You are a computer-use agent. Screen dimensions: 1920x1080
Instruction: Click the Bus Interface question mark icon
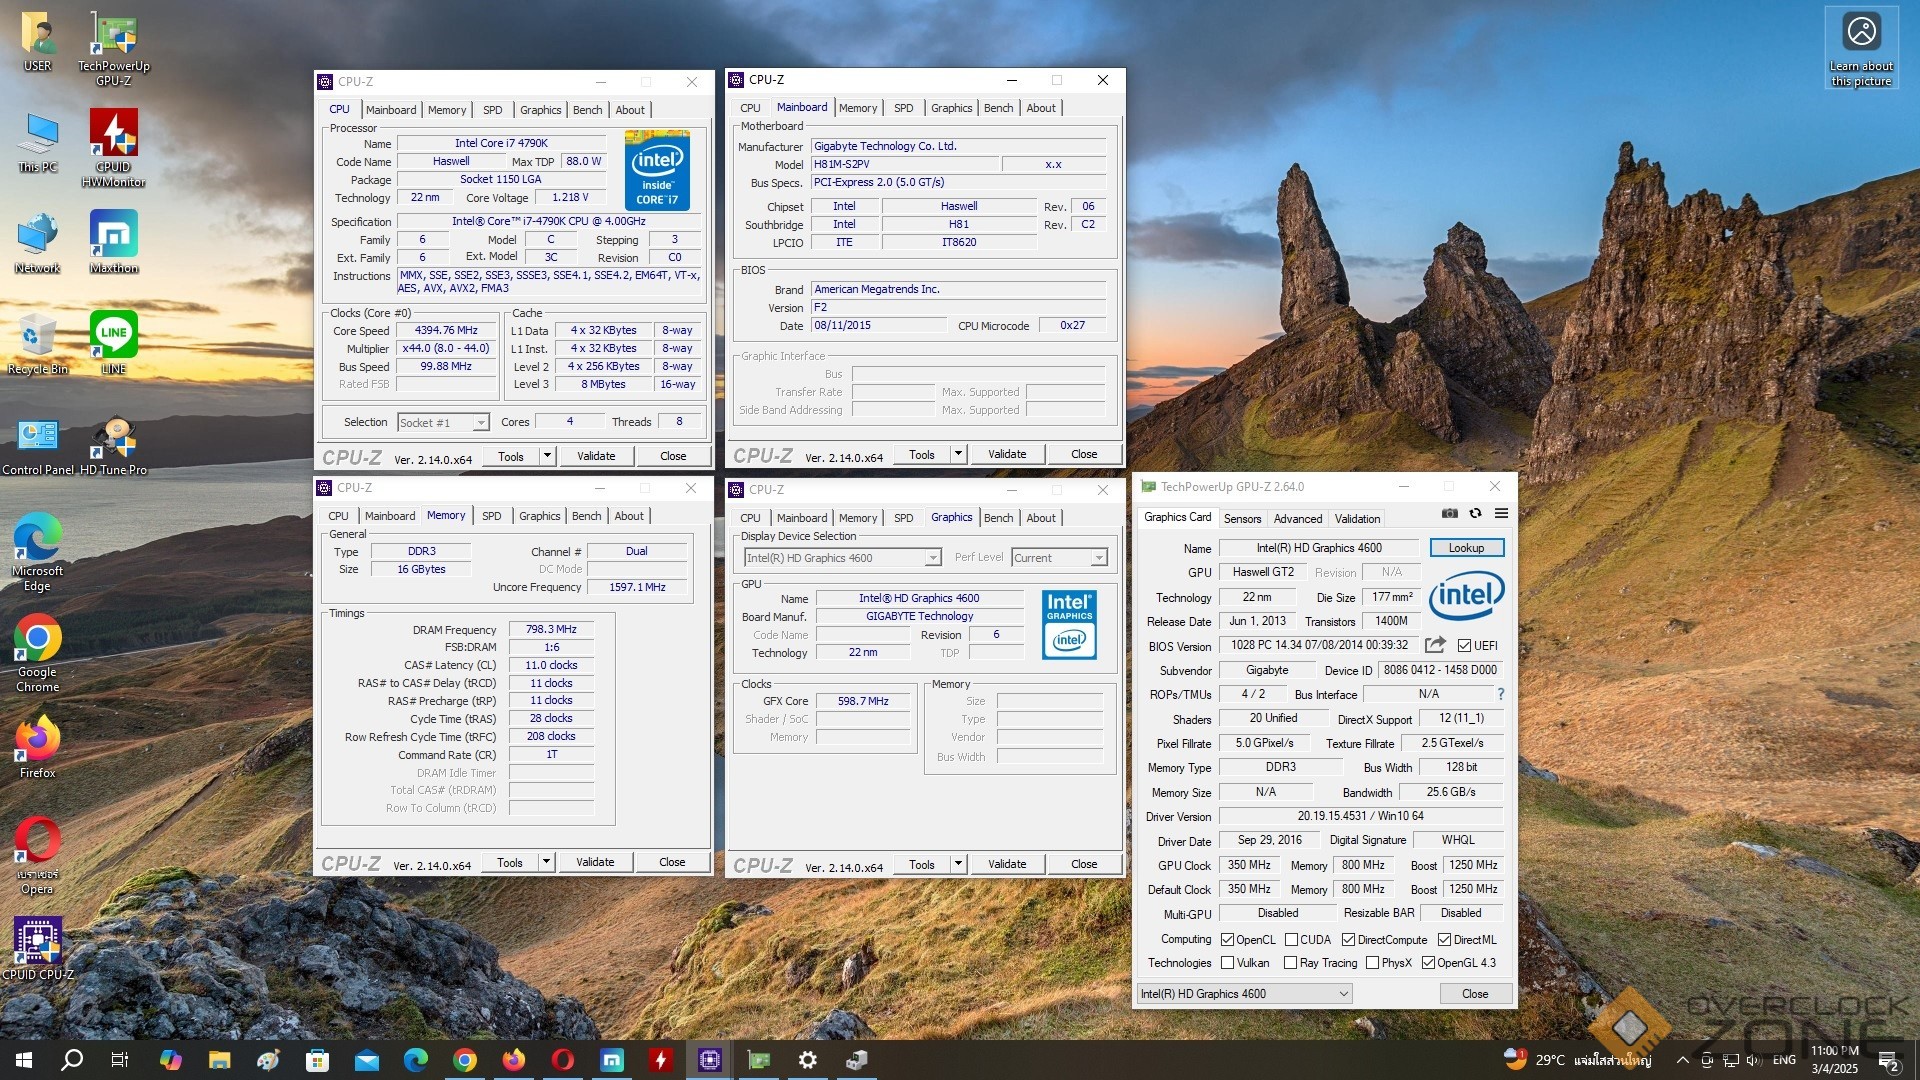tap(1500, 694)
